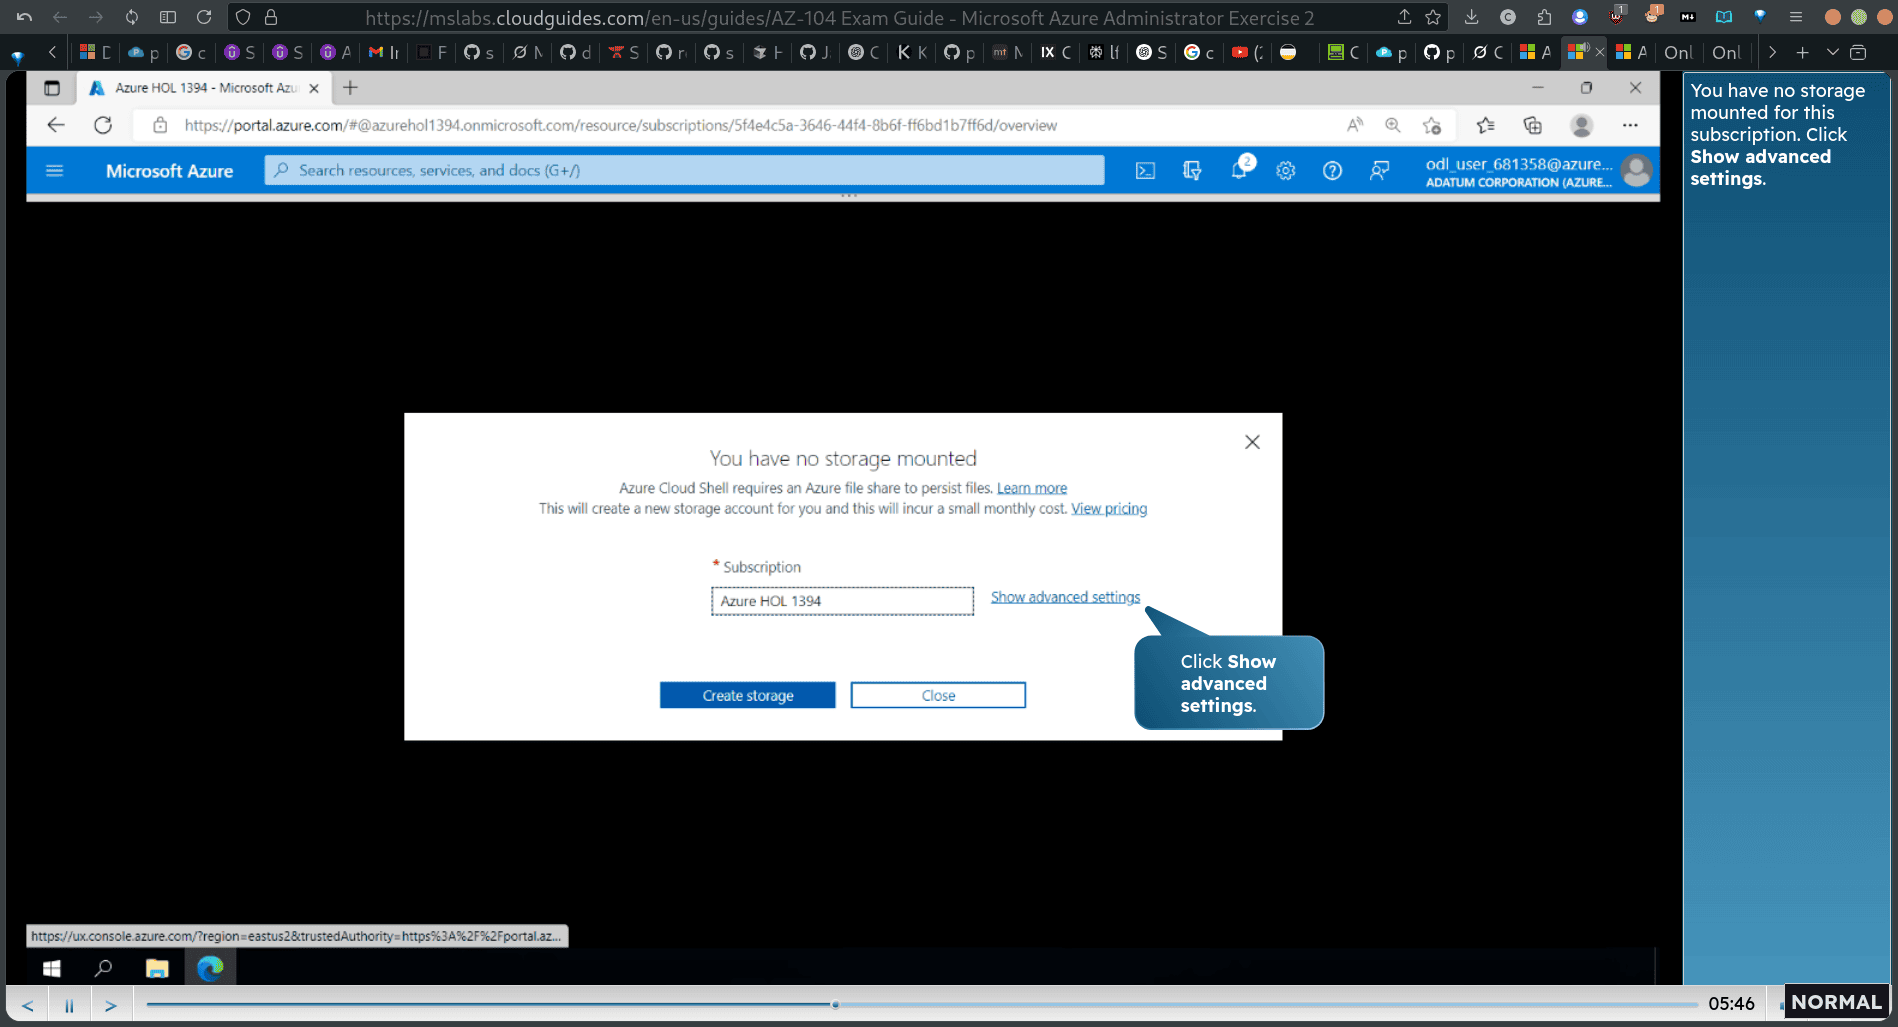Screen dimensions: 1898x1027
Task: Reload the outer browser page
Action: pyautogui.click(x=204, y=17)
